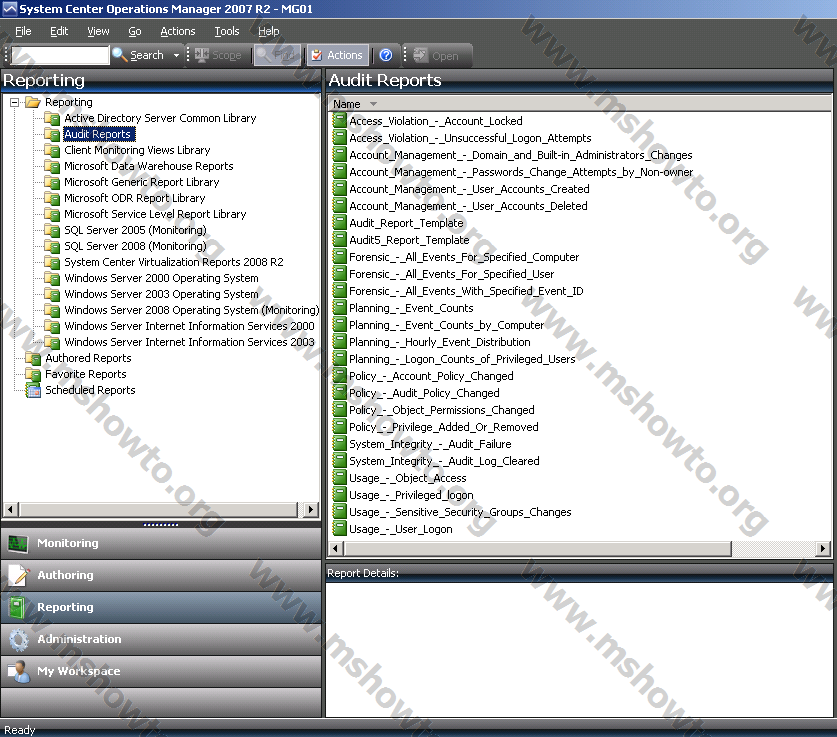This screenshot has height=737, width=837.
Task: Click the Scope toolbar icon
Action: [202, 54]
